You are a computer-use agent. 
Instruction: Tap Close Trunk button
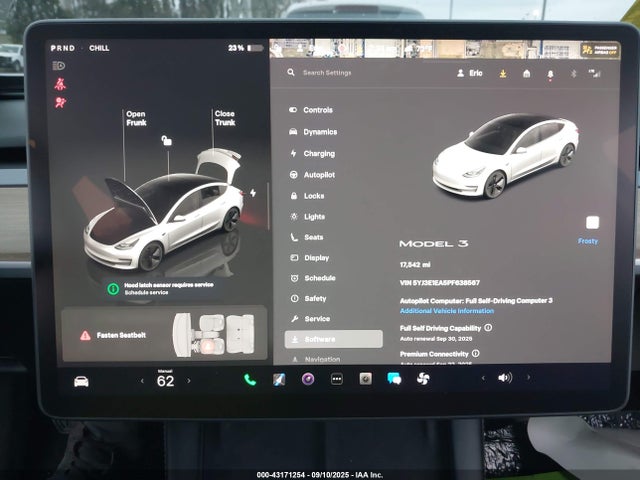click(225, 118)
